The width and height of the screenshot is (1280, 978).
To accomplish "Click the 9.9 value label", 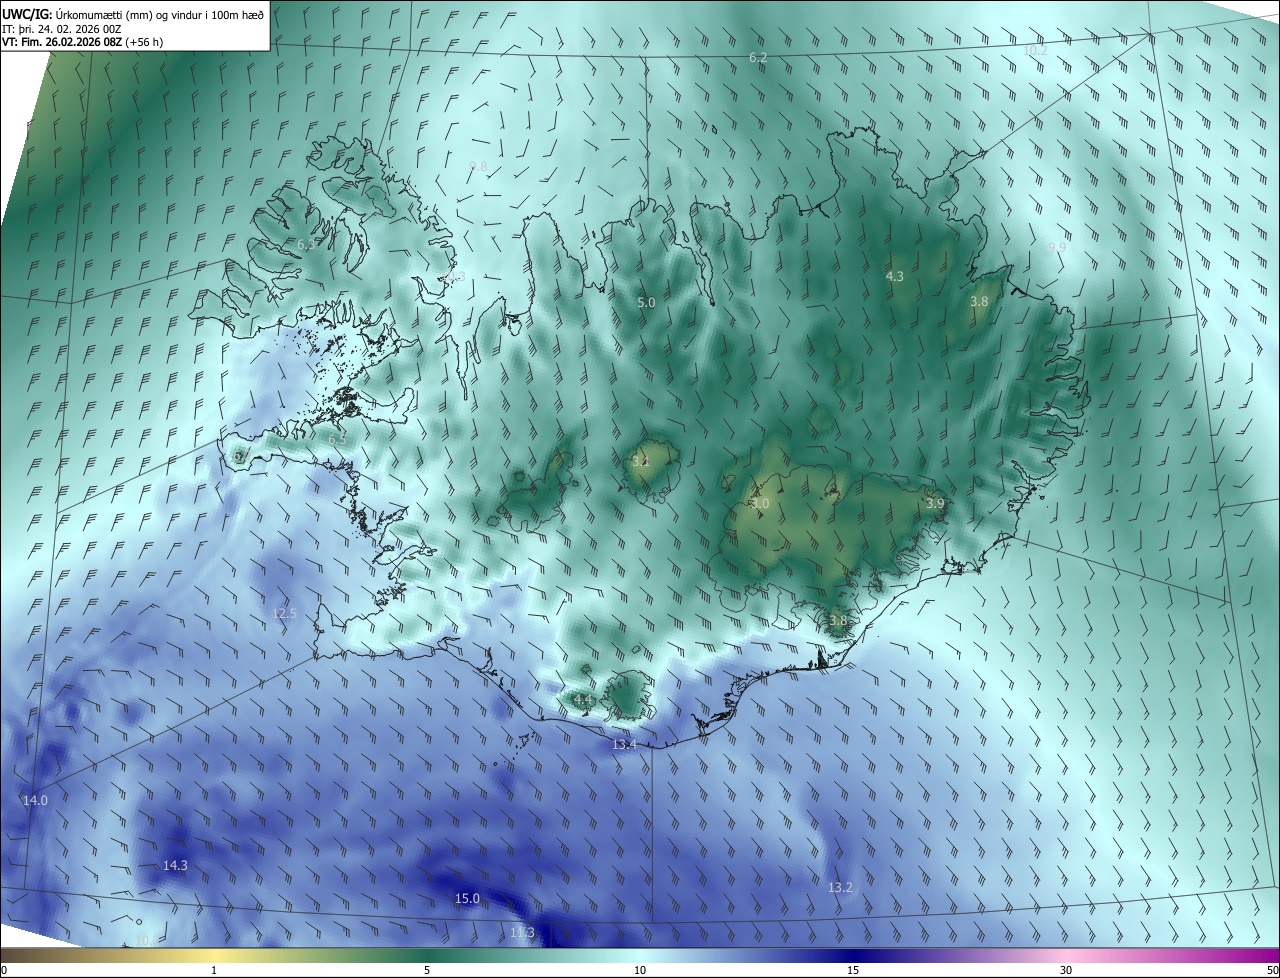I will point(1057,247).
